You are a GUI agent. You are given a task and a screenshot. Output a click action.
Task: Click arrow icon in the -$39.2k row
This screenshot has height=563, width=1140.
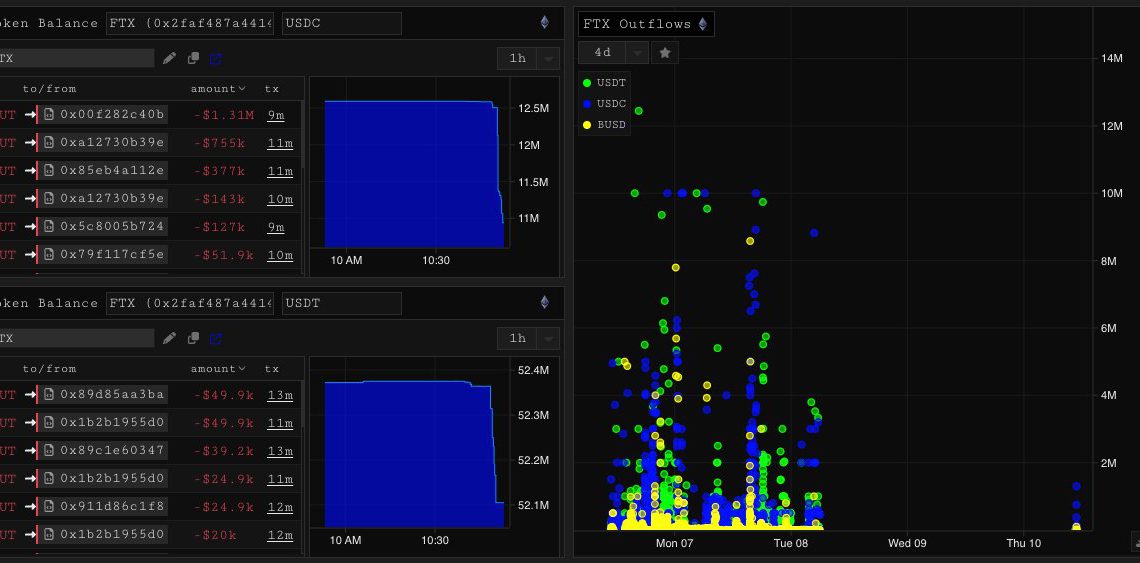coord(30,450)
